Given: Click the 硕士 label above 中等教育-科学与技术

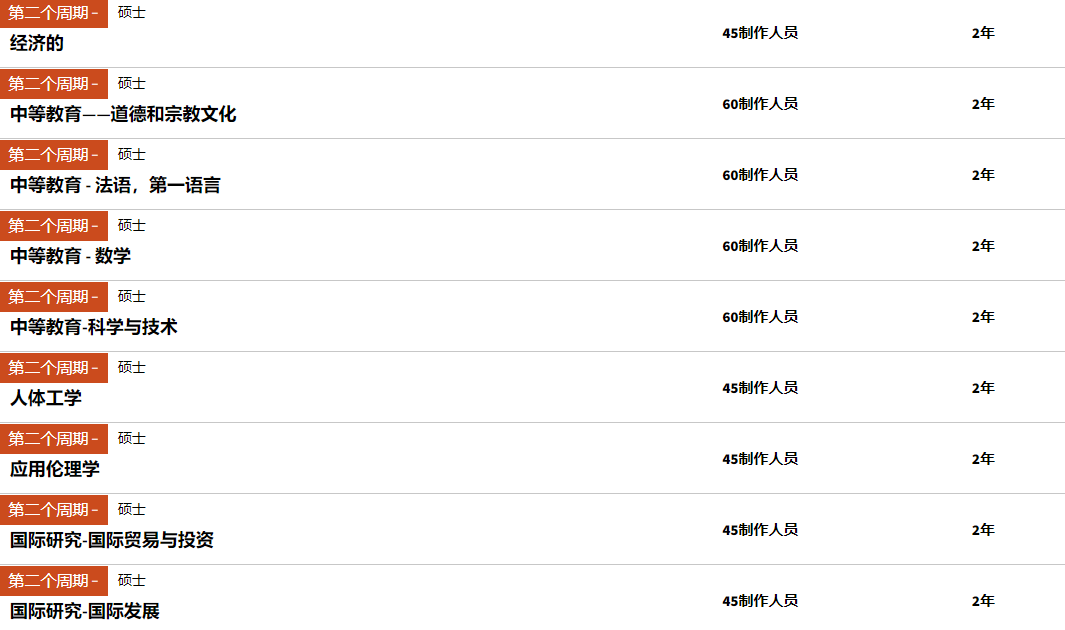Looking at the screenshot, I should (x=131, y=297).
